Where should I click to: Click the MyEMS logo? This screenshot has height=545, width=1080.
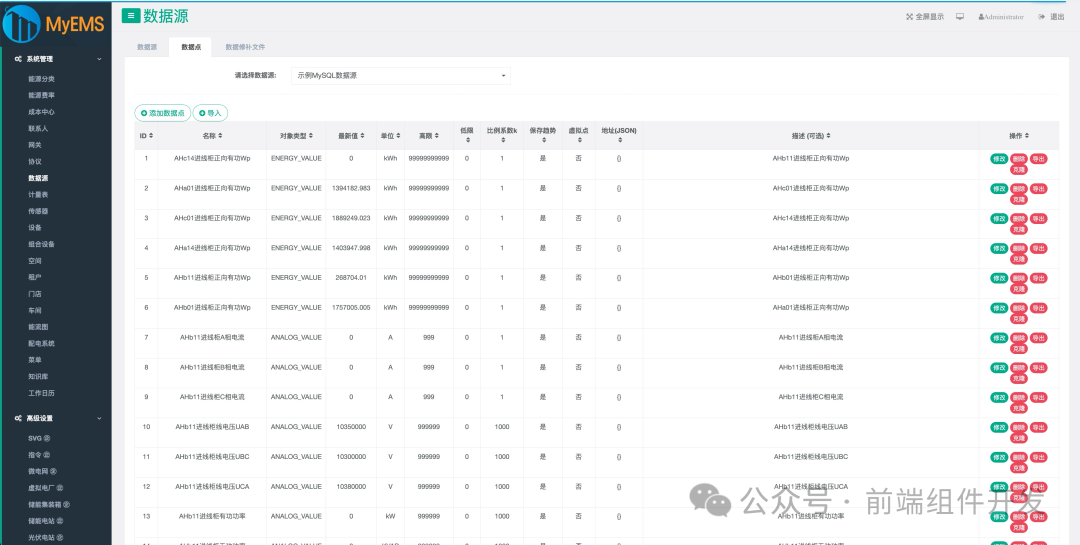coord(54,23)
